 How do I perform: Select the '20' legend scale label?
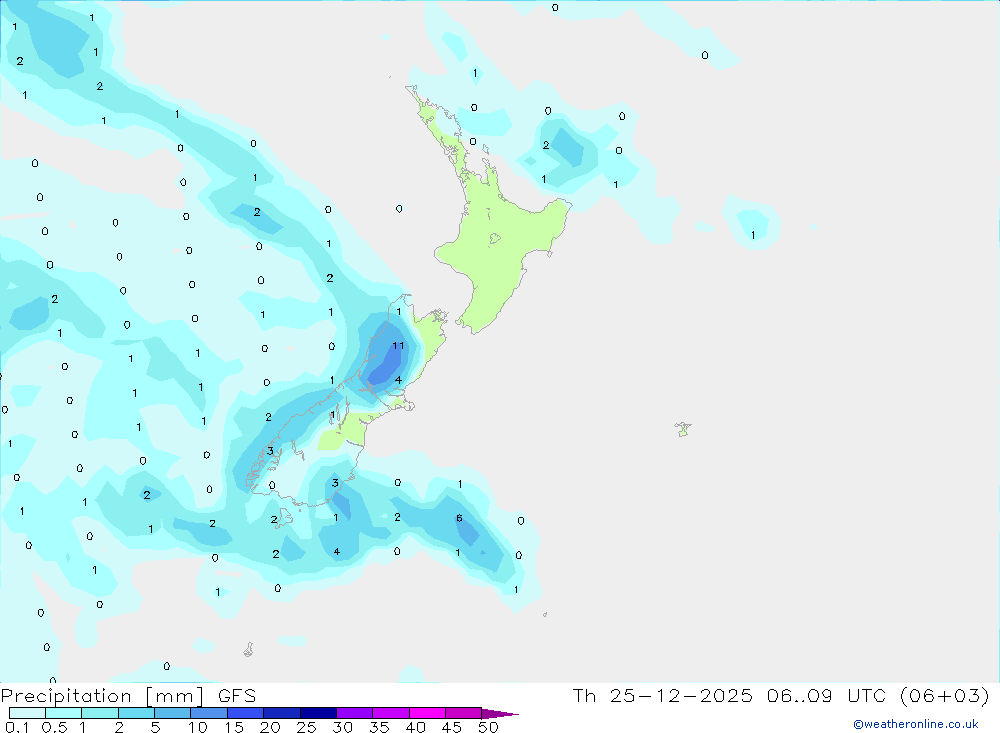click(270, 727)
